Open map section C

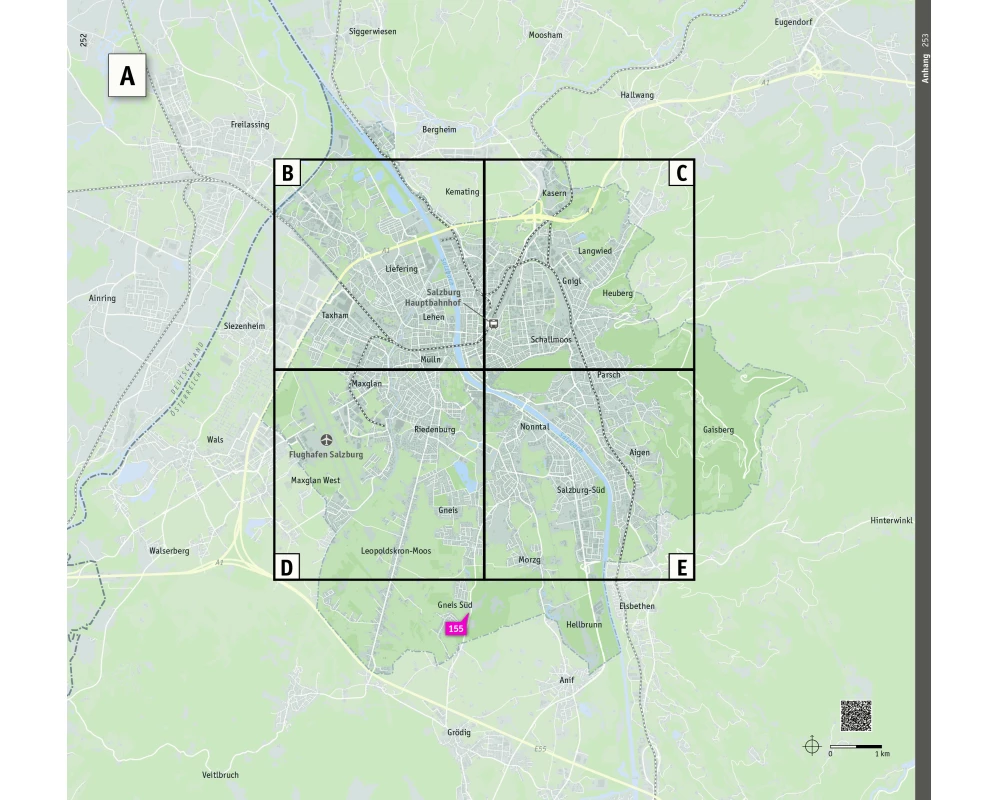(681, 173)
